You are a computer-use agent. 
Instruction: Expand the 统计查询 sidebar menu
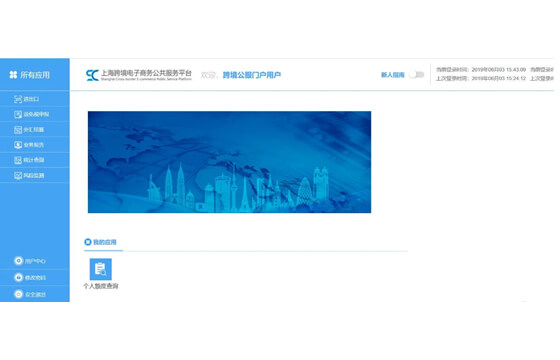coord(35,160)
